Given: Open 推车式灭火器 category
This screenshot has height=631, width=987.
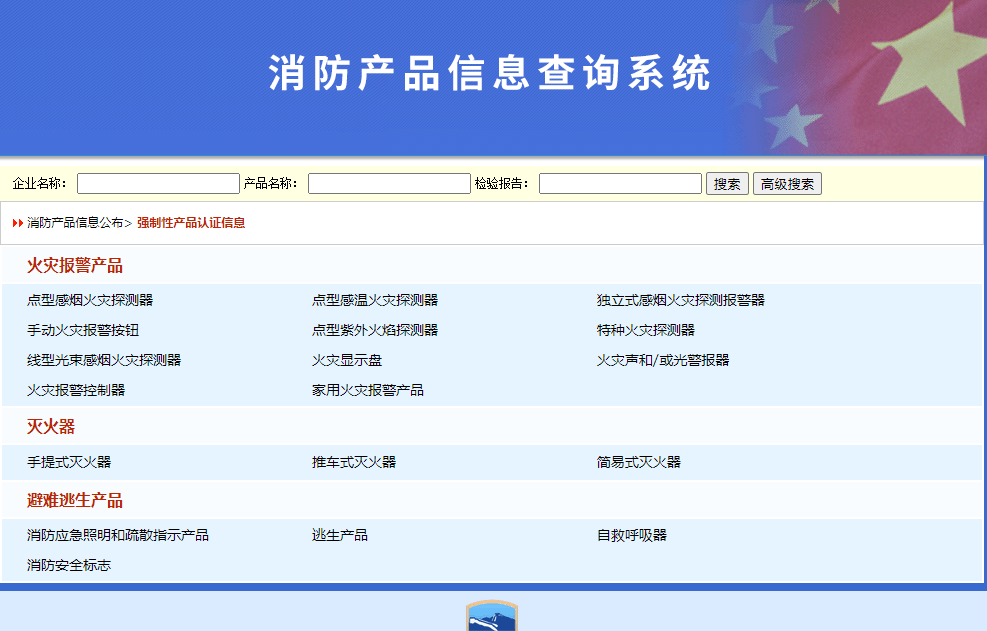Looking at the screenshot, I should click(354, 462).
